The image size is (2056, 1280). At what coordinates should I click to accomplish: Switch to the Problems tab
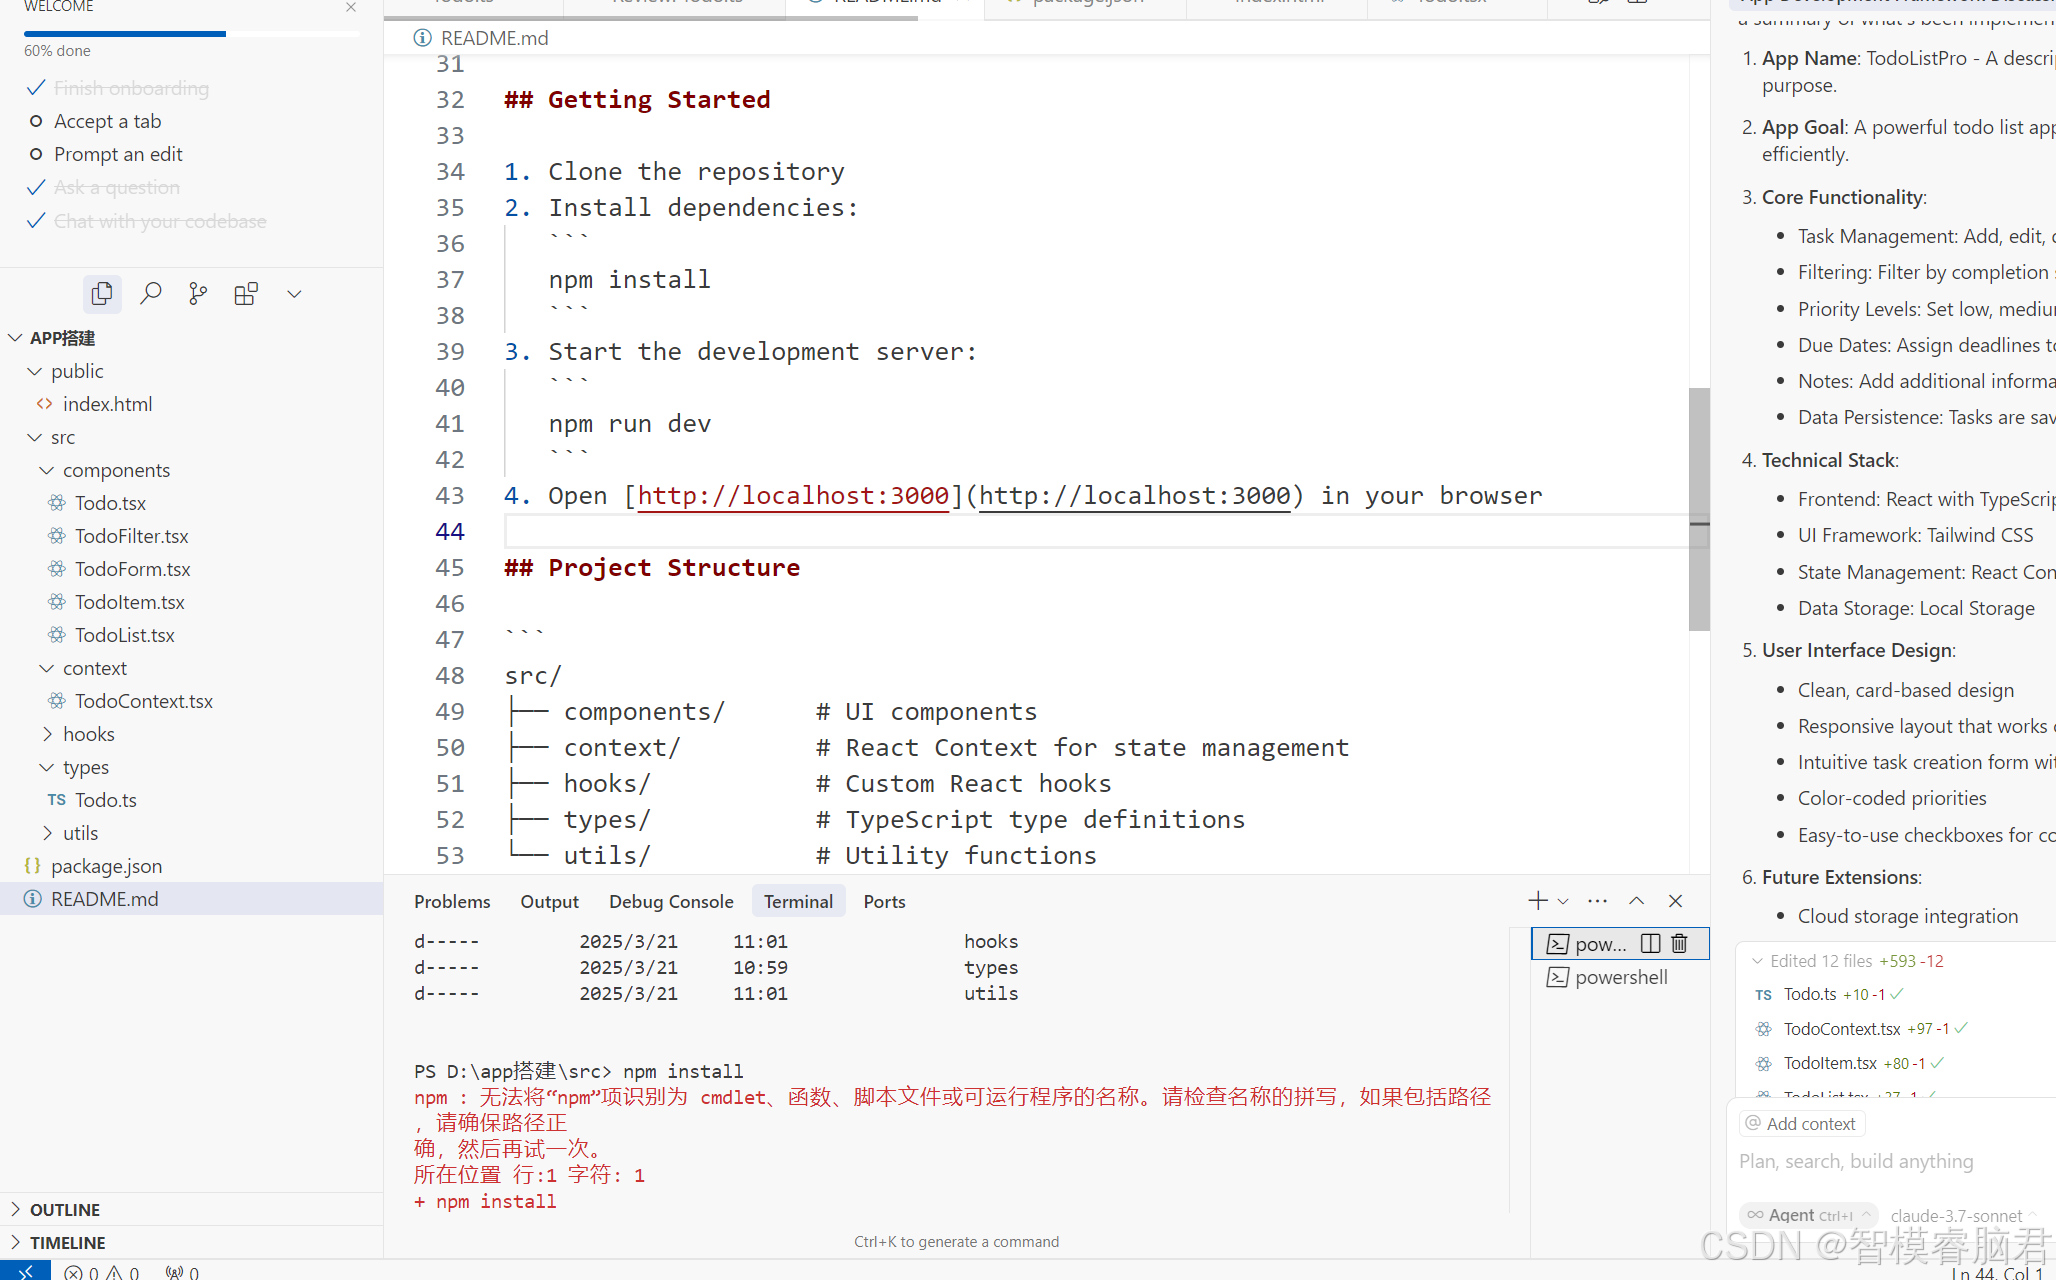point(452,901)
